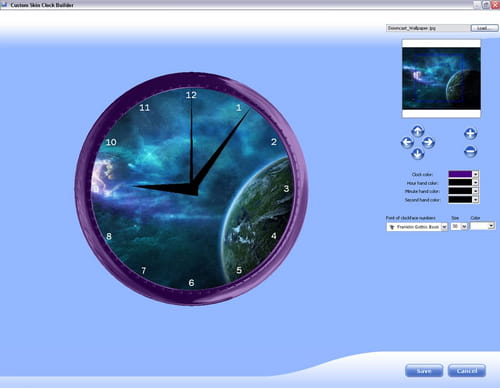Screen dimensions: 500x388
Task: Select the purple Clock color swatch
Action: pyautogui.click(x=460, y=174)
